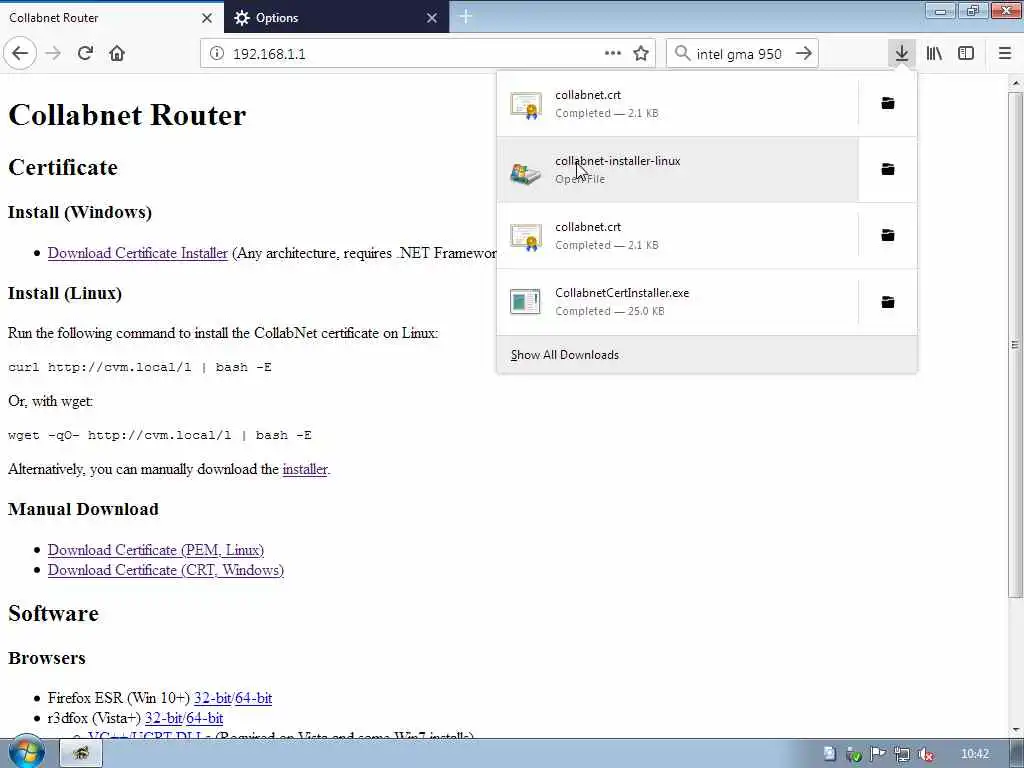Click the page vertical scrollbar thumb
Screen dimensions: 1024x768
click(1015, 344)
